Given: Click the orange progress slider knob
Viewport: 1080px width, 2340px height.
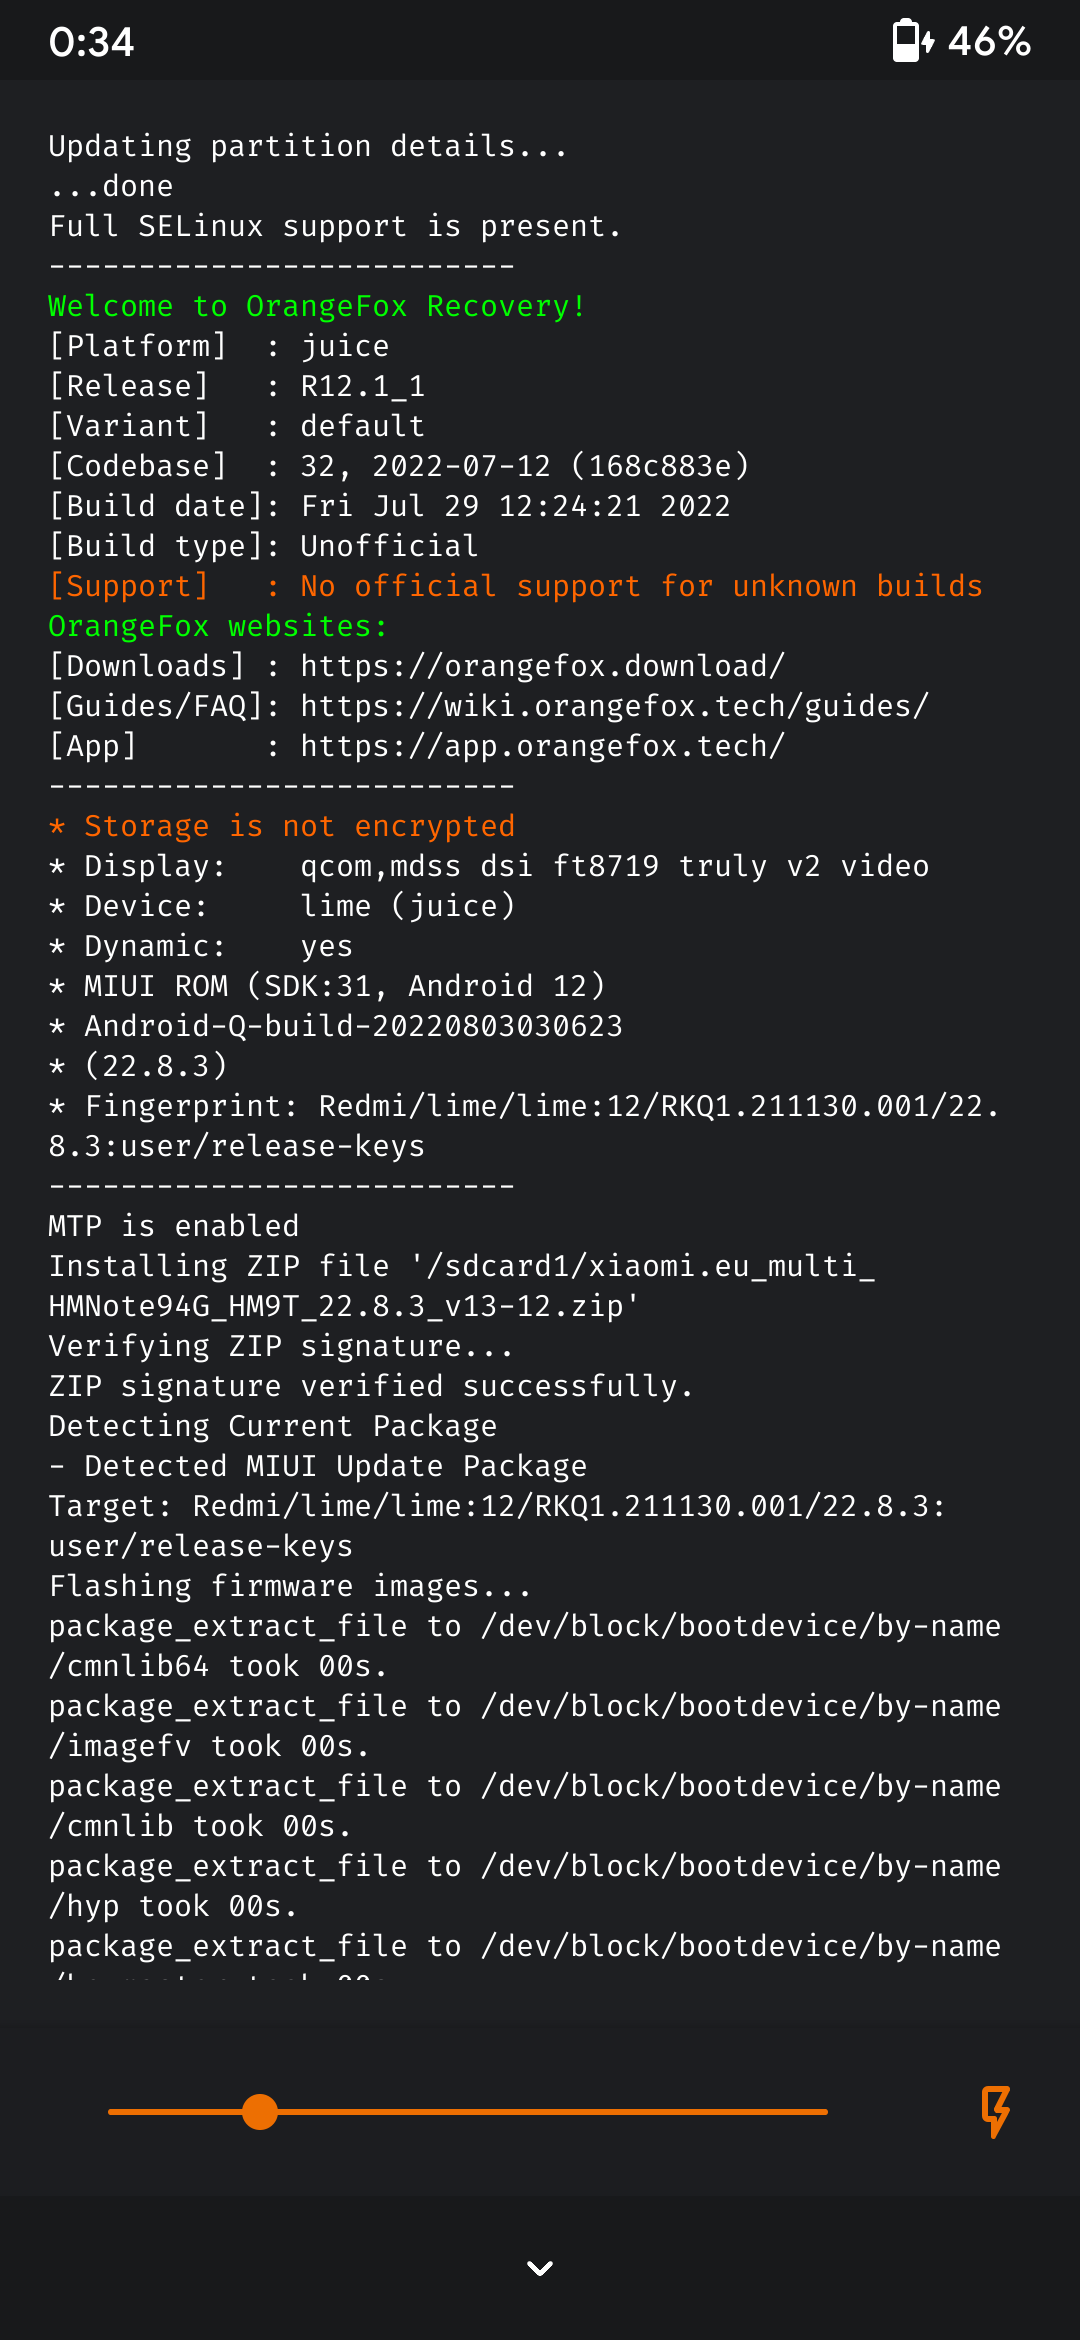Looking at the screenshot, I should coord(260,2112).
